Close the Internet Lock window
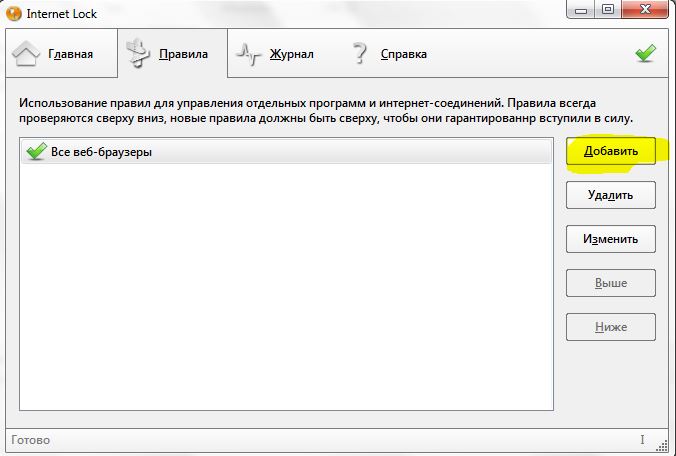The width and height of the screenshot is (676, 456). pos(646,10)
